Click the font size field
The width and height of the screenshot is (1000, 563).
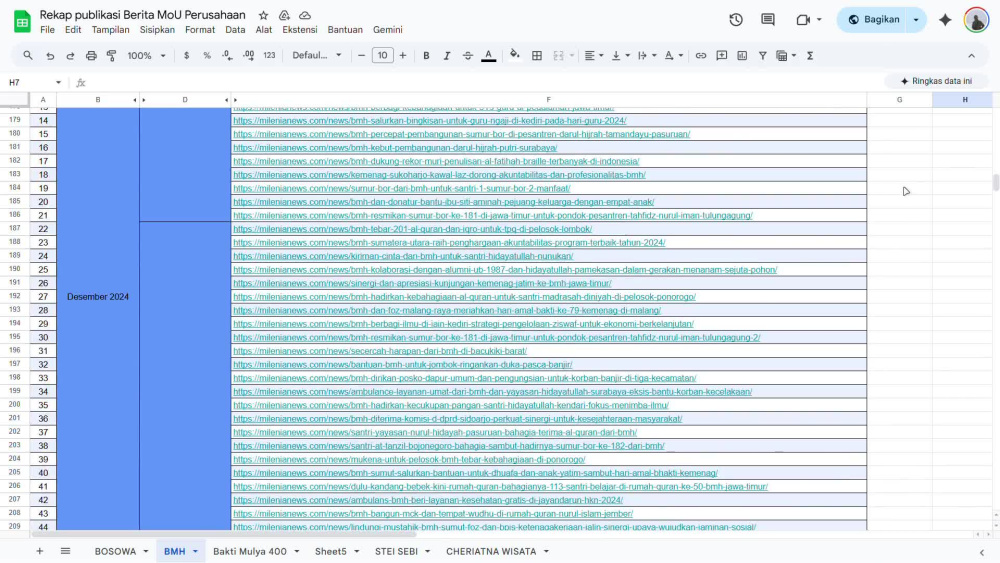[382, 55]
